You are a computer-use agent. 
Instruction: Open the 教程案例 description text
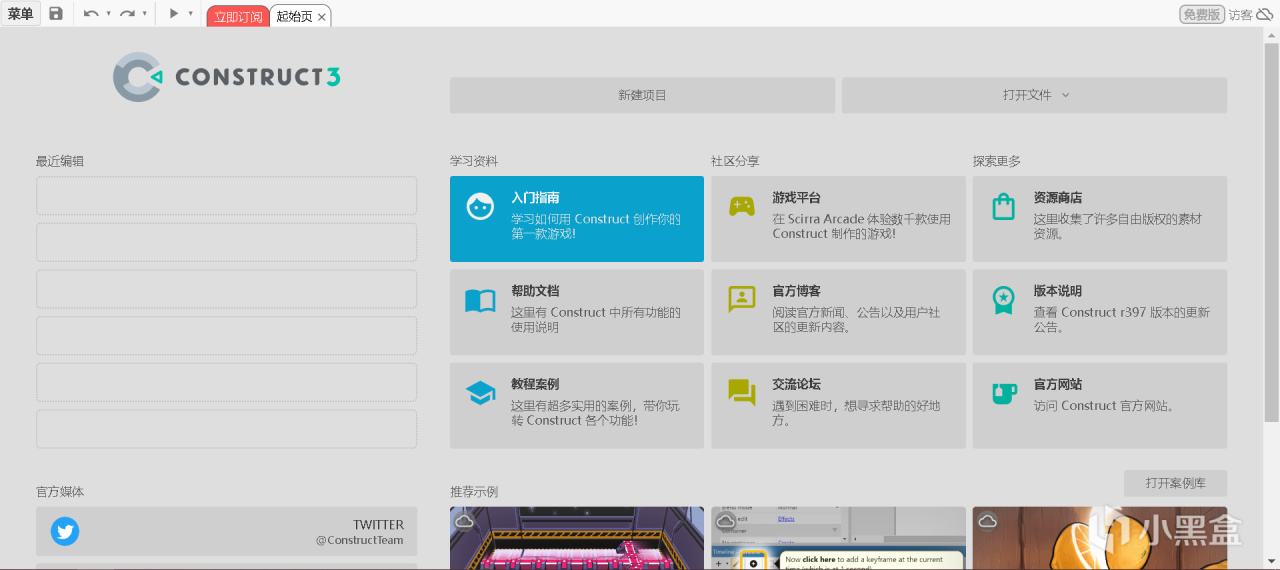click(x=595, y=413)
